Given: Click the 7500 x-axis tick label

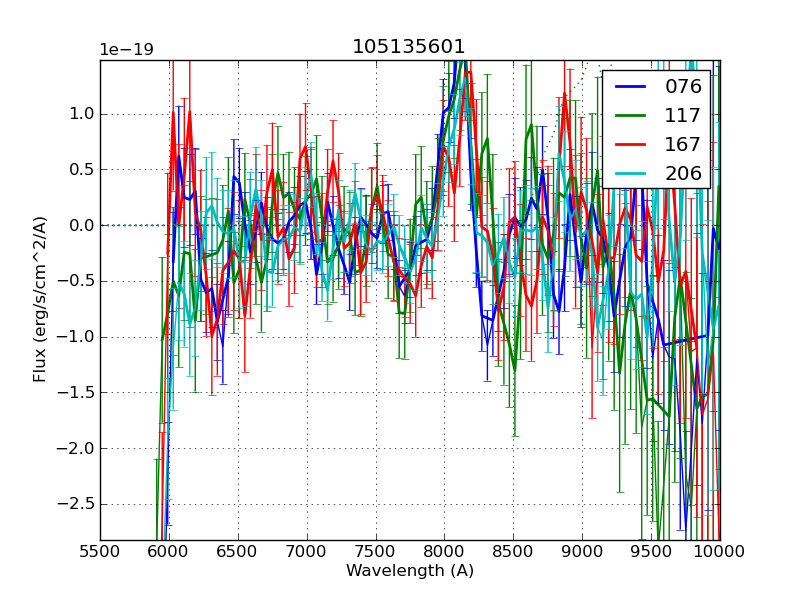Looking at the screenshot, I should point(375,550).
